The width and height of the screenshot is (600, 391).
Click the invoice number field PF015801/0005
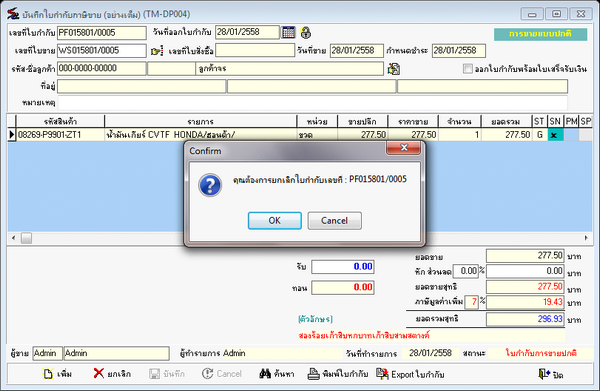[102, 33]
